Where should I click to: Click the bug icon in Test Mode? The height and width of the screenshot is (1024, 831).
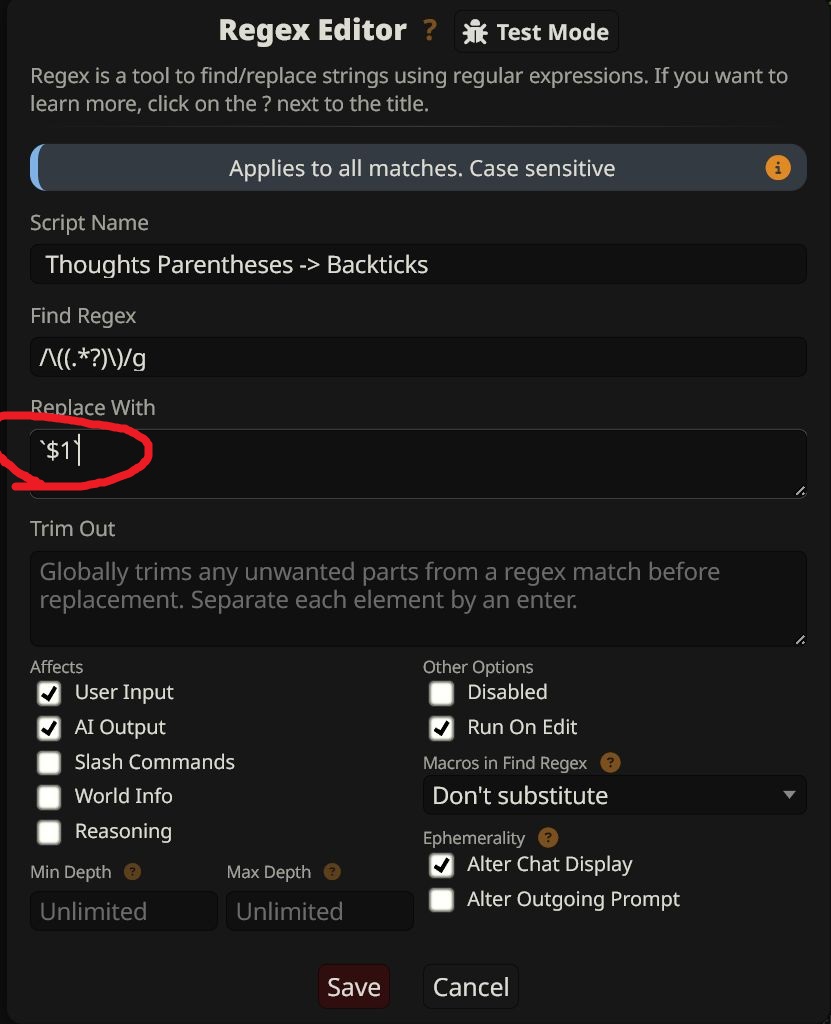pos(476,32)
